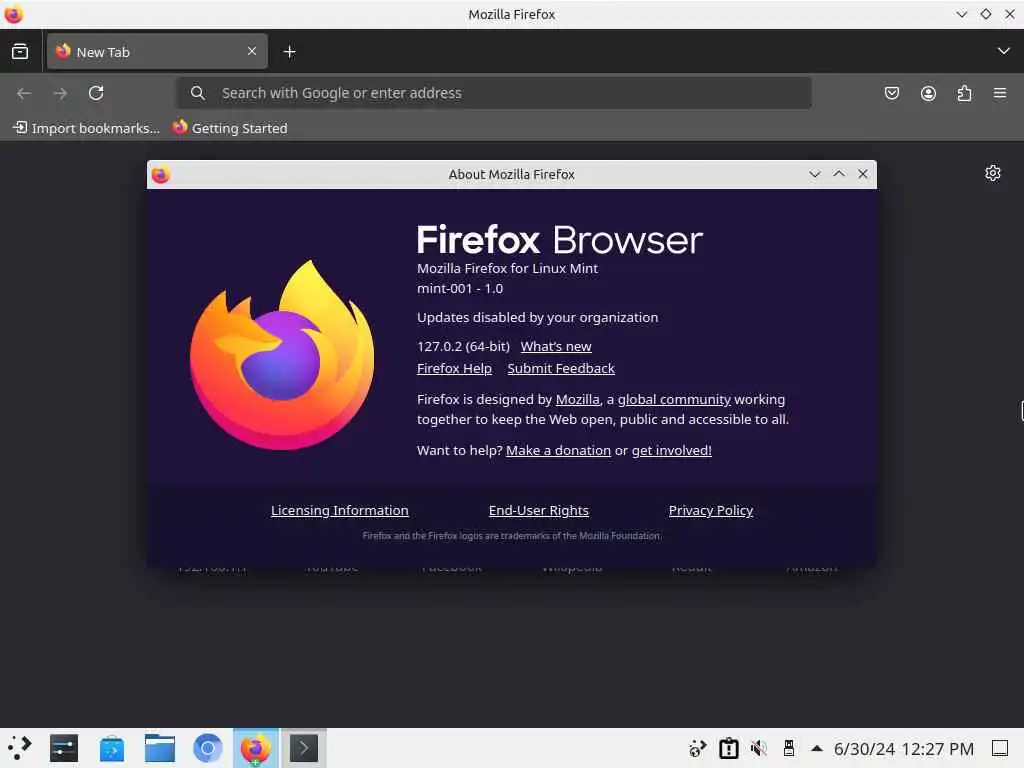Select the 127.0.2 (64-bit) version text

[x=463, y=346]
